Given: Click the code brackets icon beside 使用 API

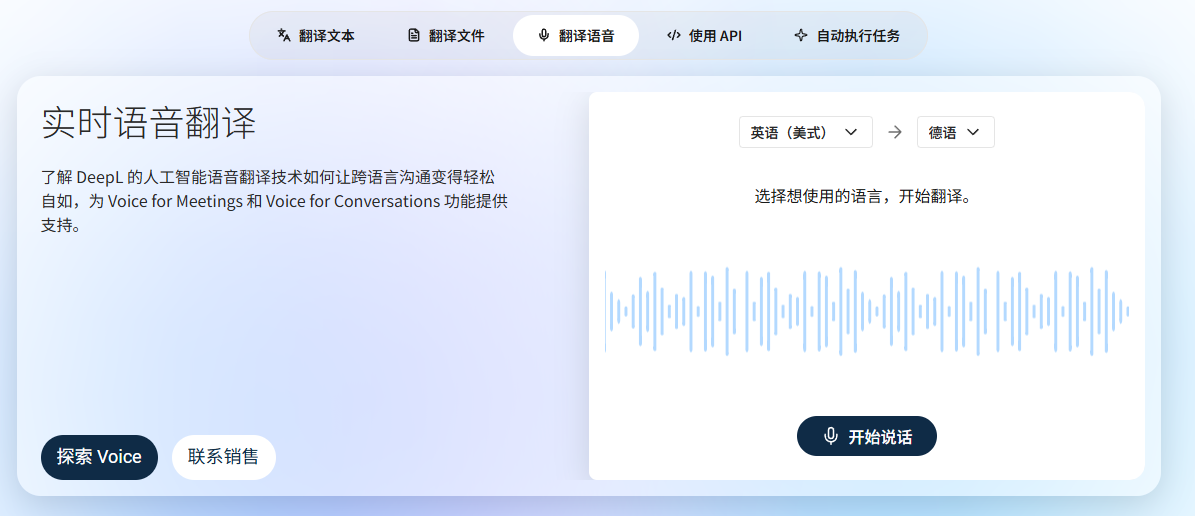Looking at the screenshot, I should (673, 35).
